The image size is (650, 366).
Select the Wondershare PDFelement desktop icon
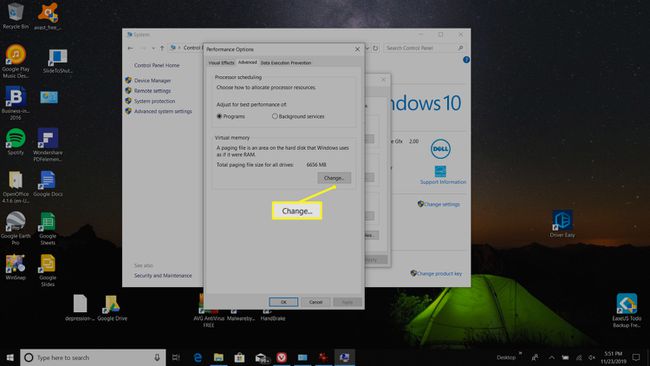coord(48,145)
